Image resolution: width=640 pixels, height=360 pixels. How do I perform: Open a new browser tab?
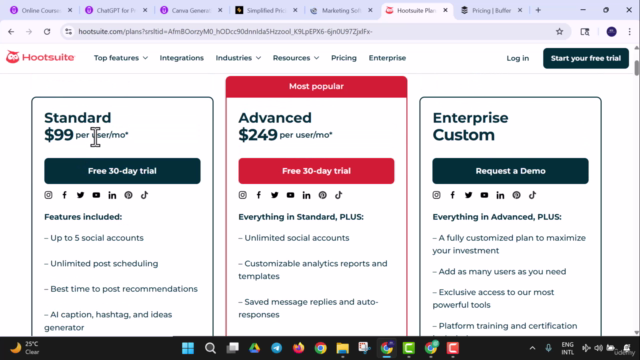tap(538, 10)
